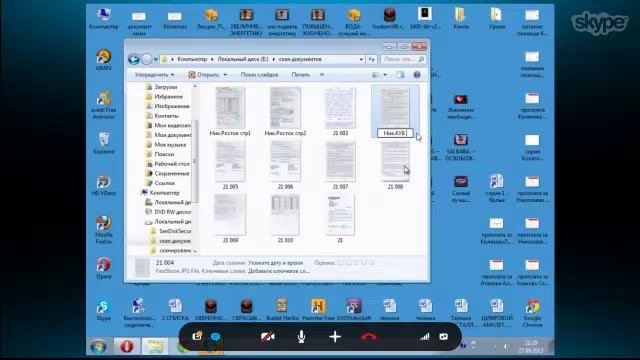
Task: Click Печать in the Explorer toolbar
Action: [300, 75]
